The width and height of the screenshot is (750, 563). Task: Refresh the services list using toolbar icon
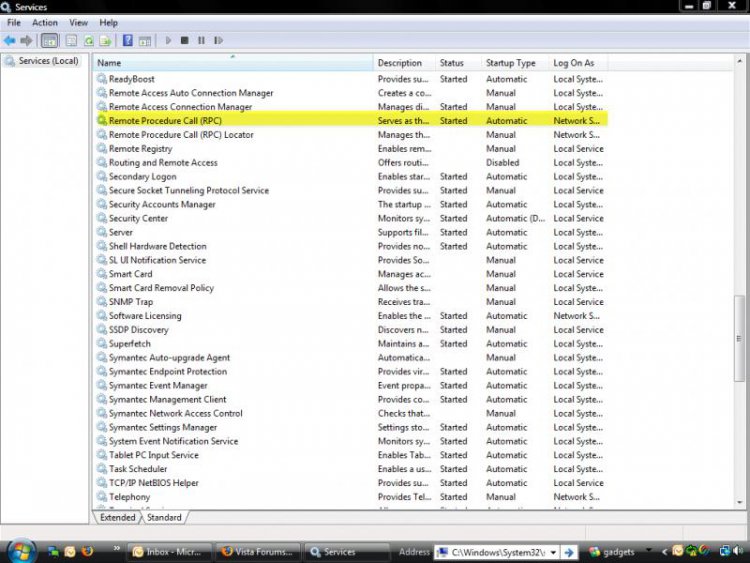(x=88, y=41)
